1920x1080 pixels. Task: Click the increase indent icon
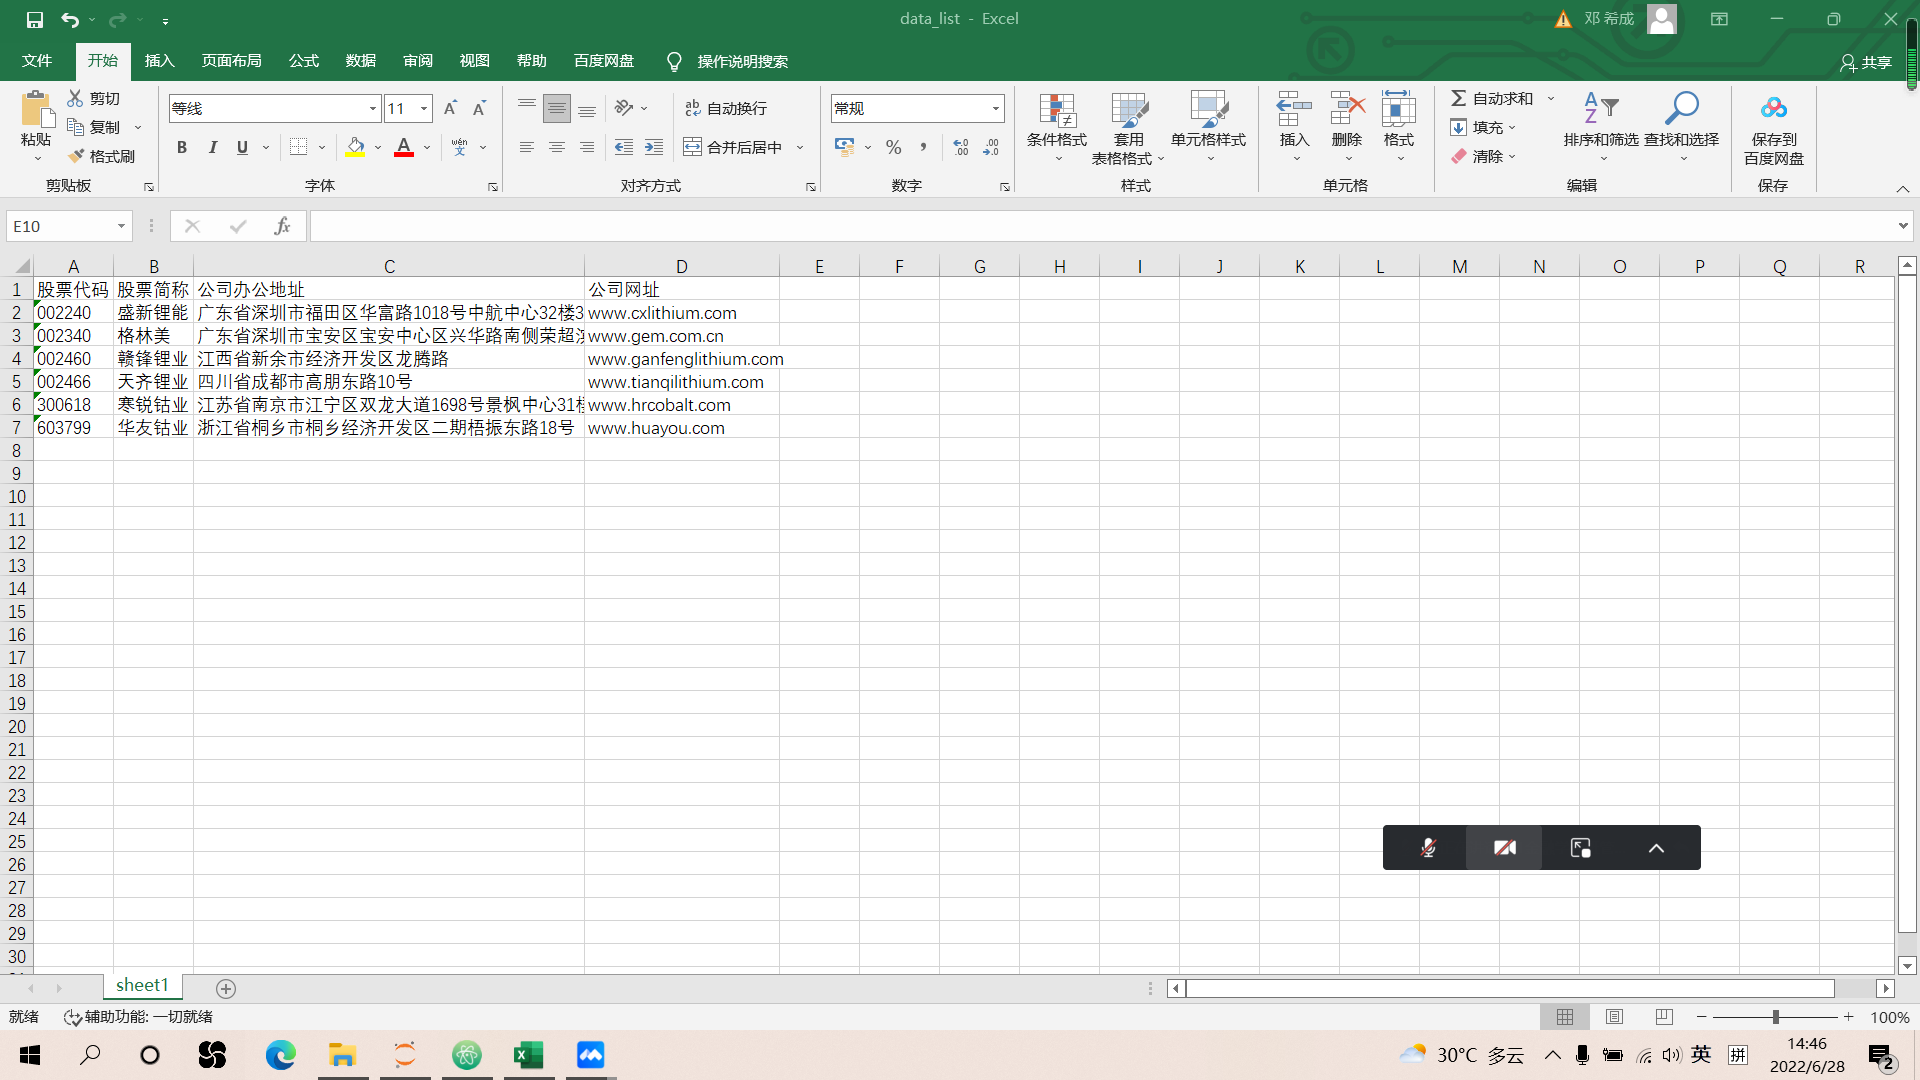point(654,147)
